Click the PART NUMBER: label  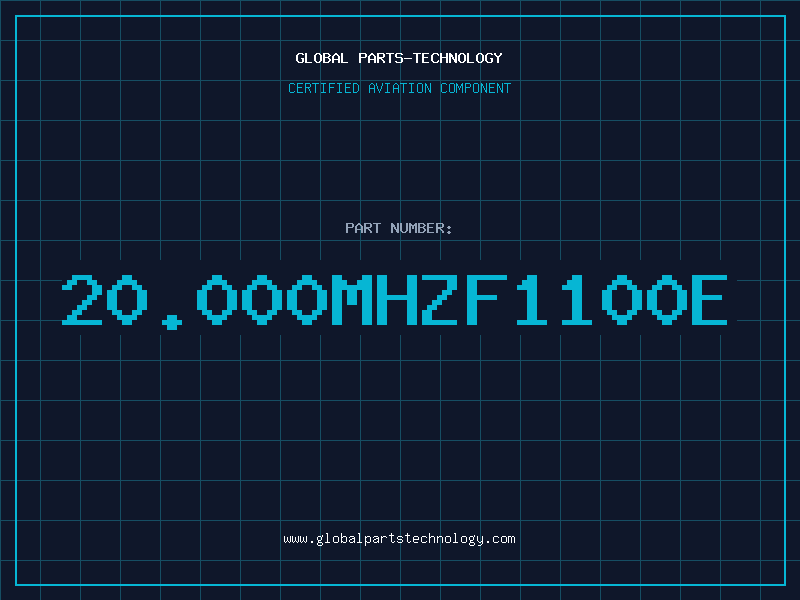tap(399, 228)
